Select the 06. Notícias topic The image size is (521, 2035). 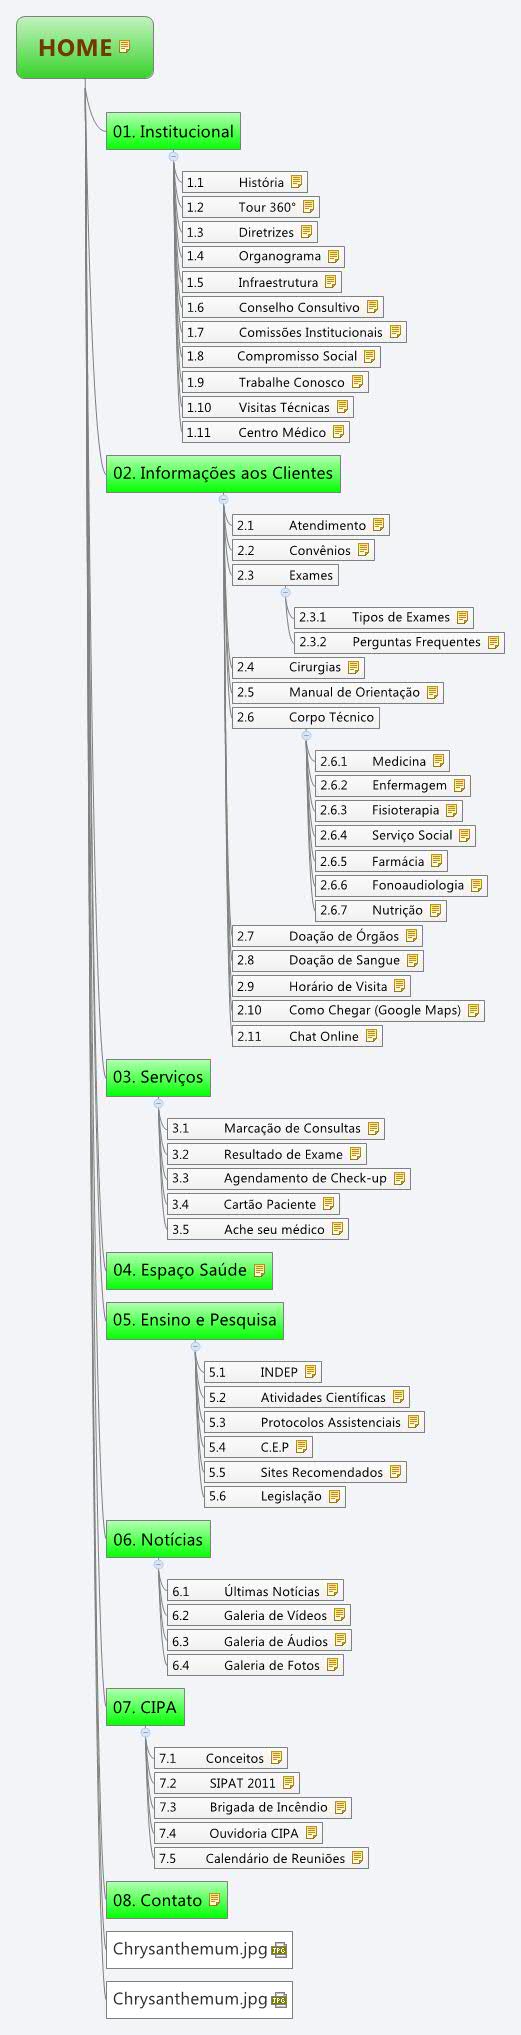(158, 1539)
